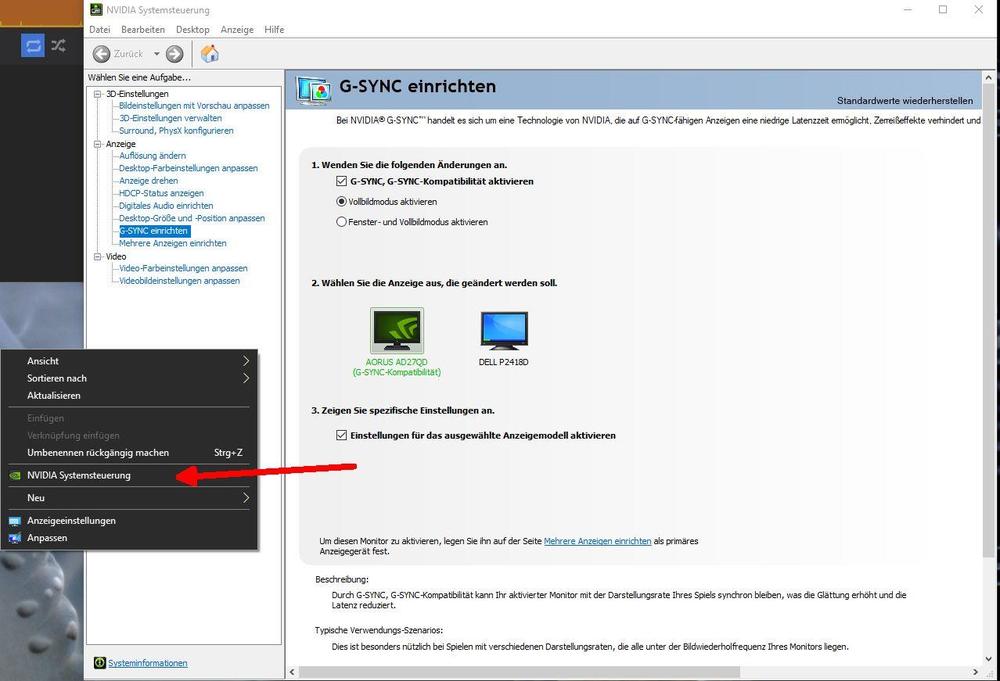Open the Anzeige menu in menu bar

pos(237,30)
